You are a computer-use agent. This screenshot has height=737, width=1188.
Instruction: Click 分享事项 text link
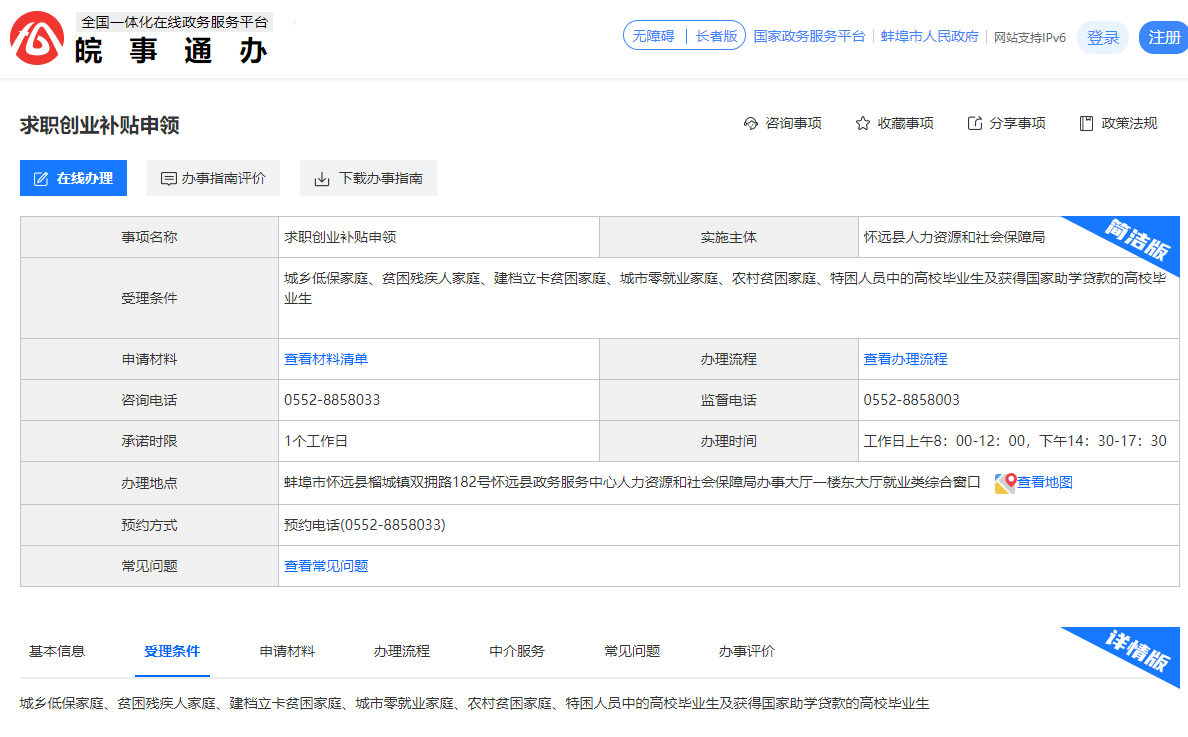(1018, 123)
